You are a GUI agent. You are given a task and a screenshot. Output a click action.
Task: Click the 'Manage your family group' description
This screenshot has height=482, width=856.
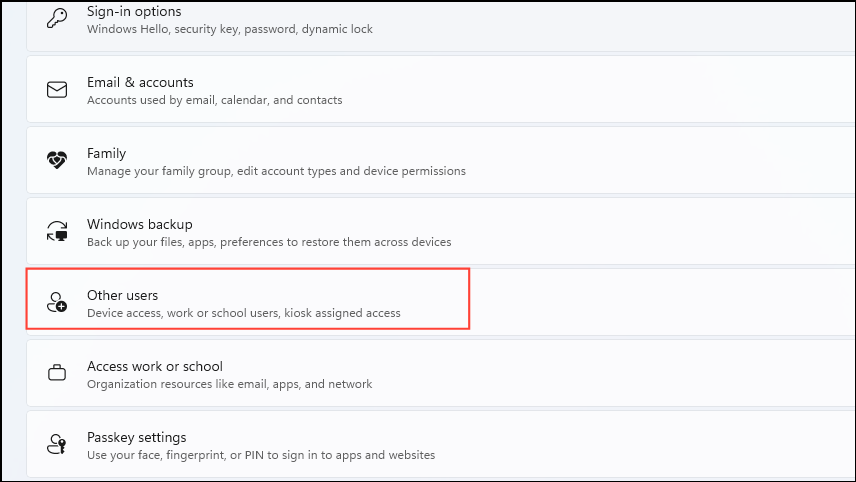point(276,171)
